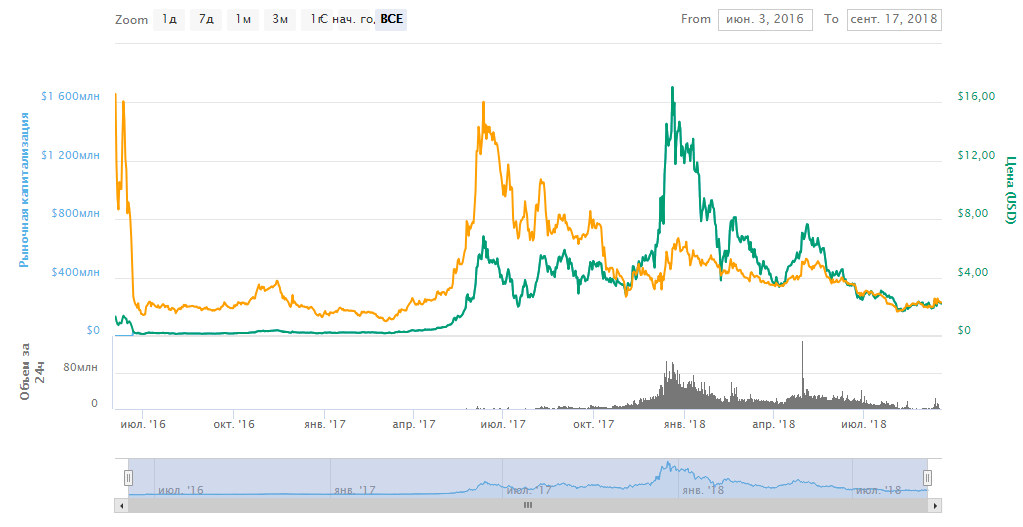Grab the right navigator range handle
The height and width of the screenshot is (527, 1023).
pos(927,478)
